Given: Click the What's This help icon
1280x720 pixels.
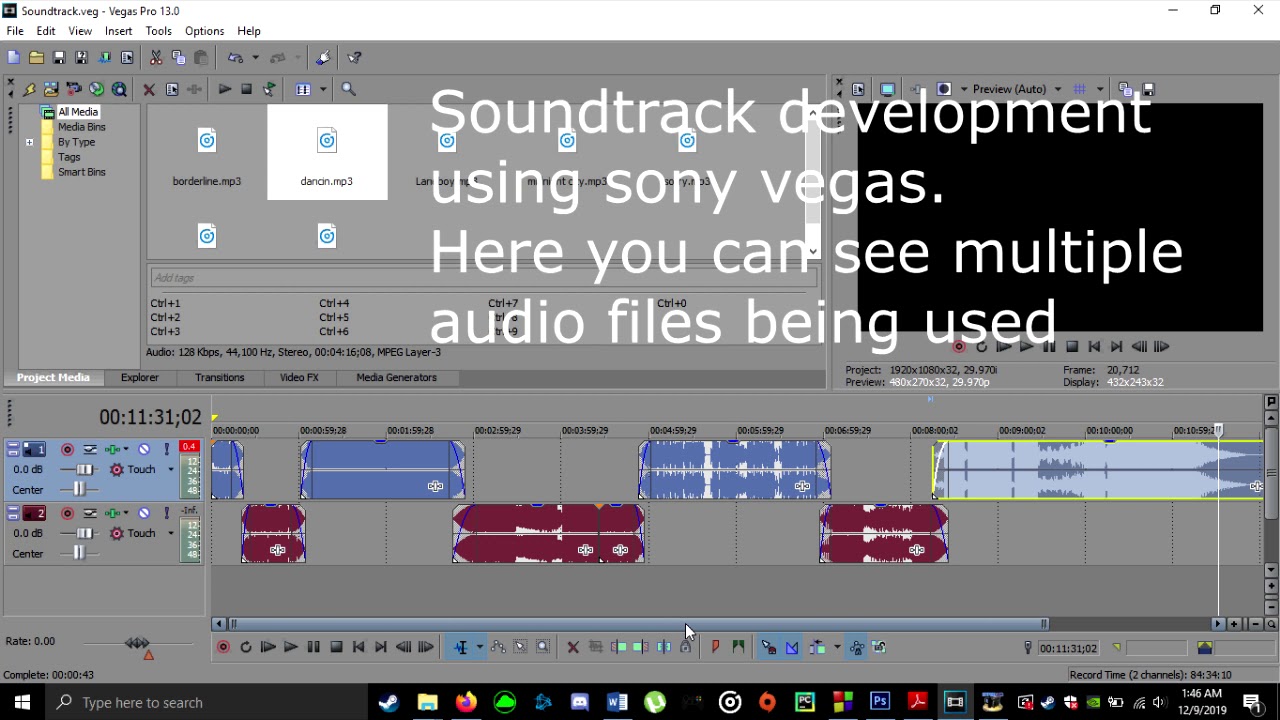Looking at the screenshot, I should [354, 58].
